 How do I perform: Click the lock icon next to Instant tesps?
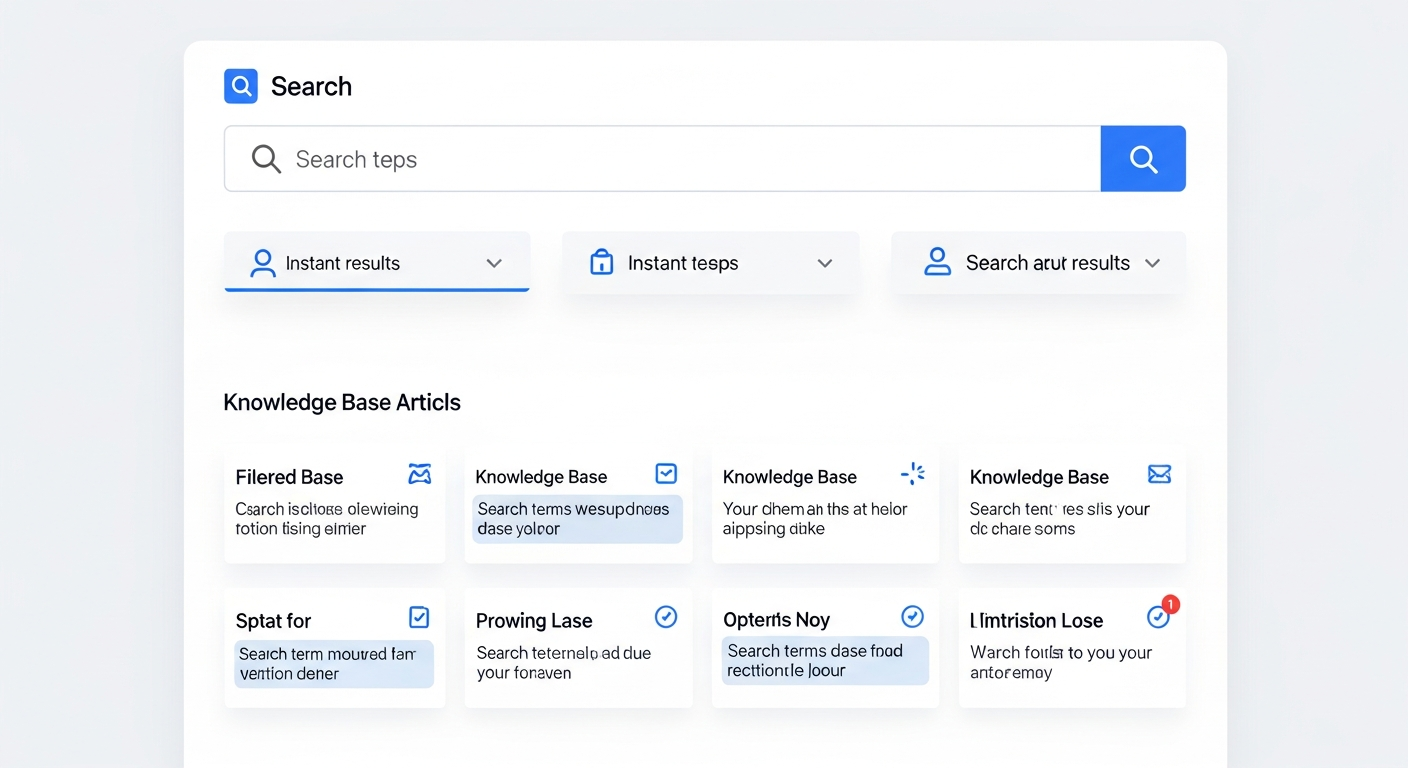[601, 262]
